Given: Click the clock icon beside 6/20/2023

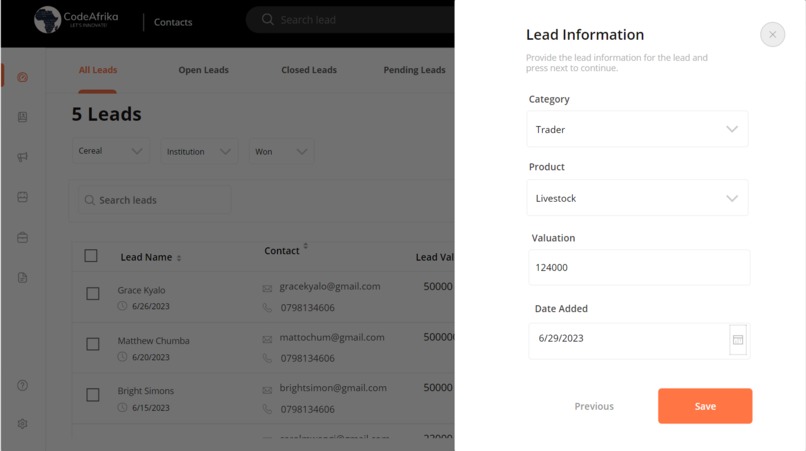Looking at the screenshot, I should [x=122, y=356].
